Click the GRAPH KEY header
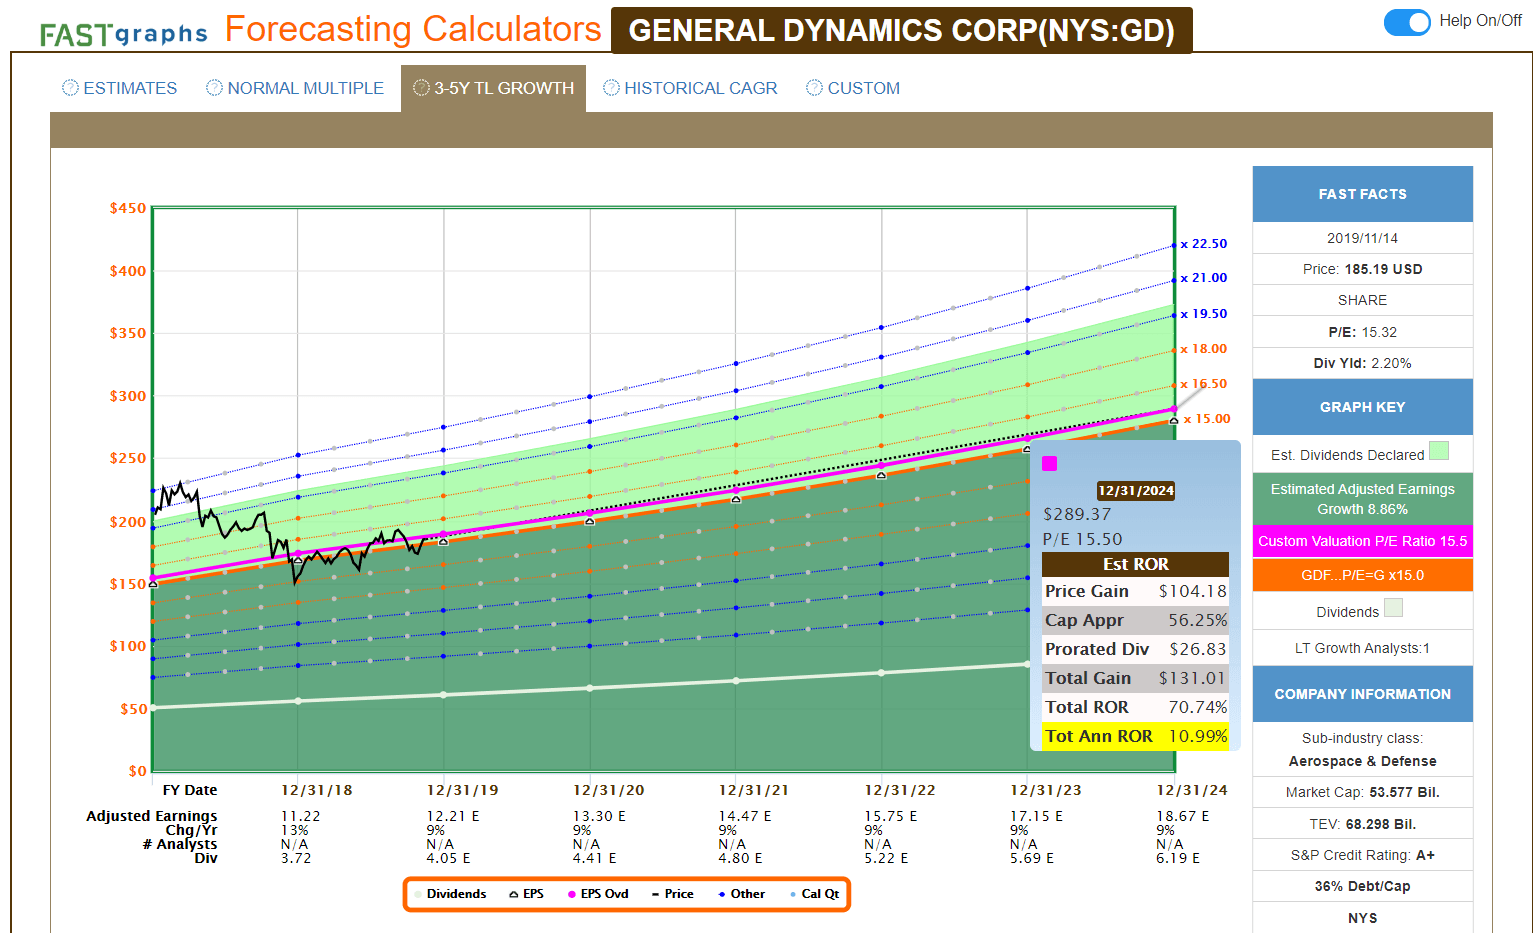This screenshot has width=1533, height=933. pos(1362,407)
